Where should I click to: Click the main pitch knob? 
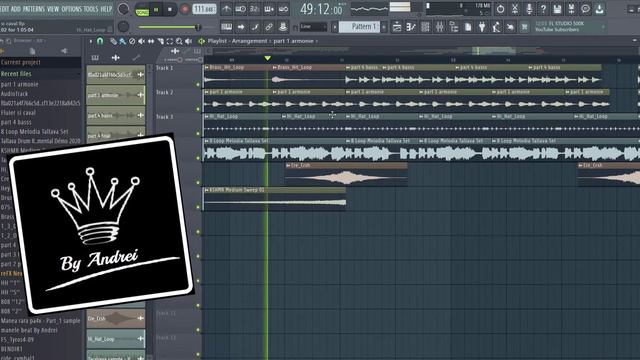point(123,27)
